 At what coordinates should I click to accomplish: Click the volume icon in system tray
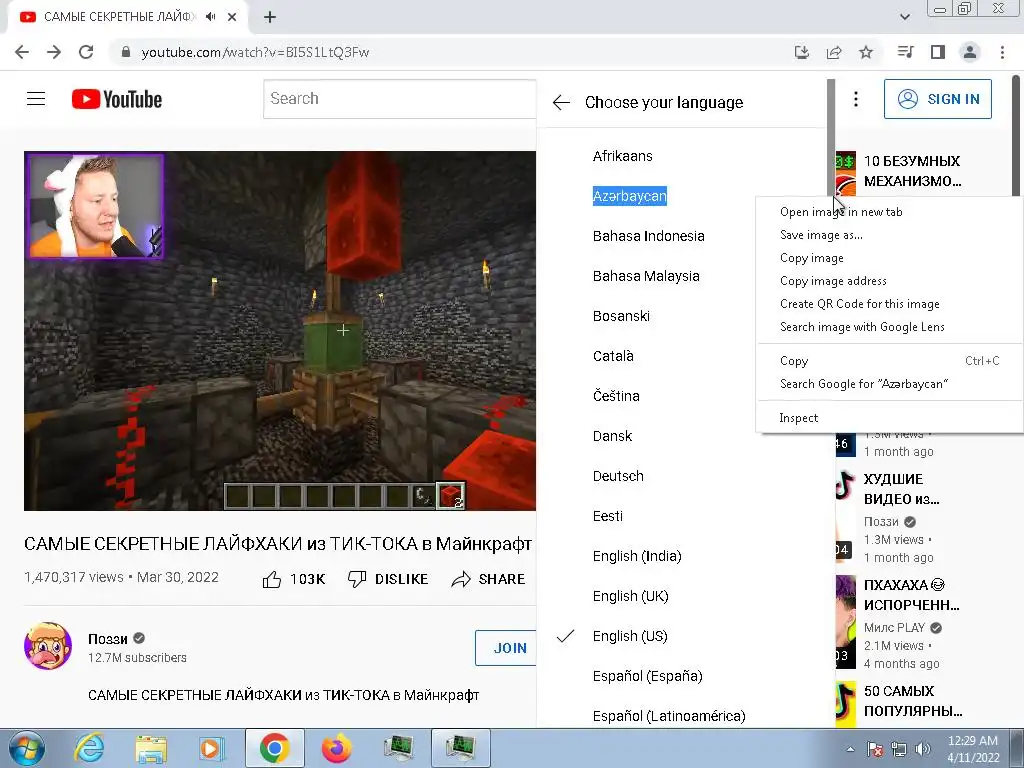tap(923, 749)
